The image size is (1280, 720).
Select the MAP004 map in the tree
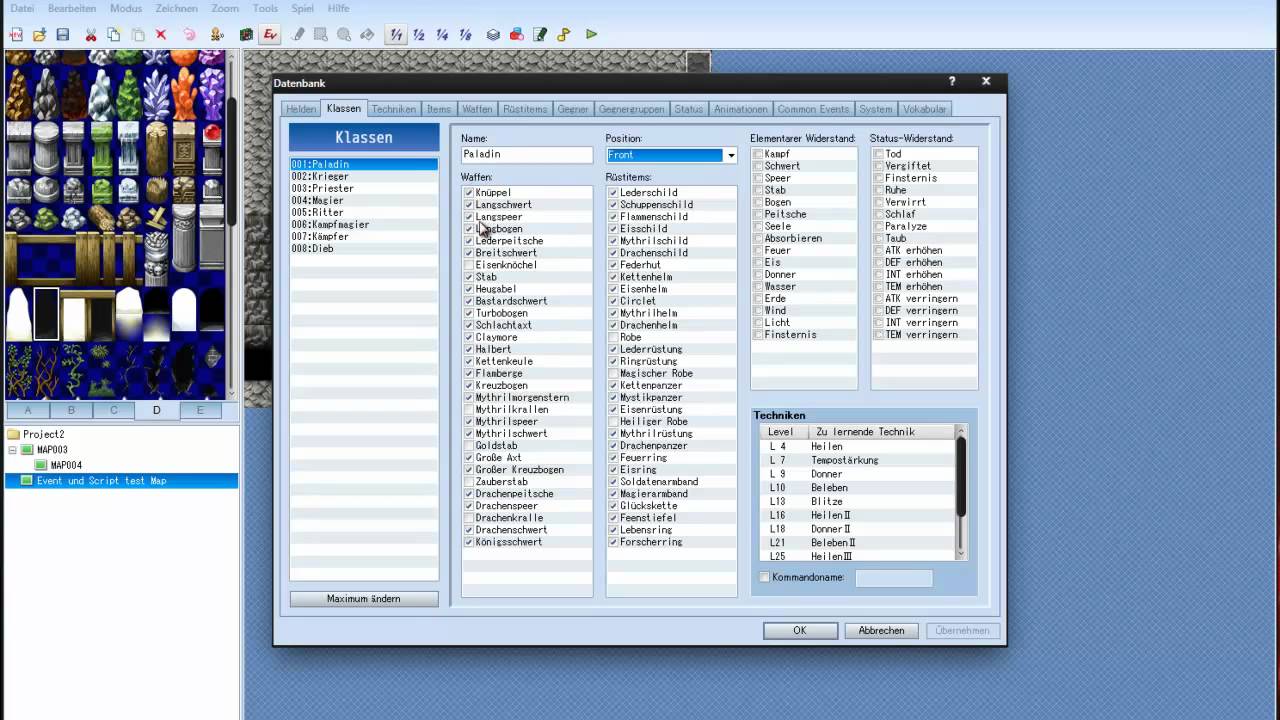(x=66, y=465)
